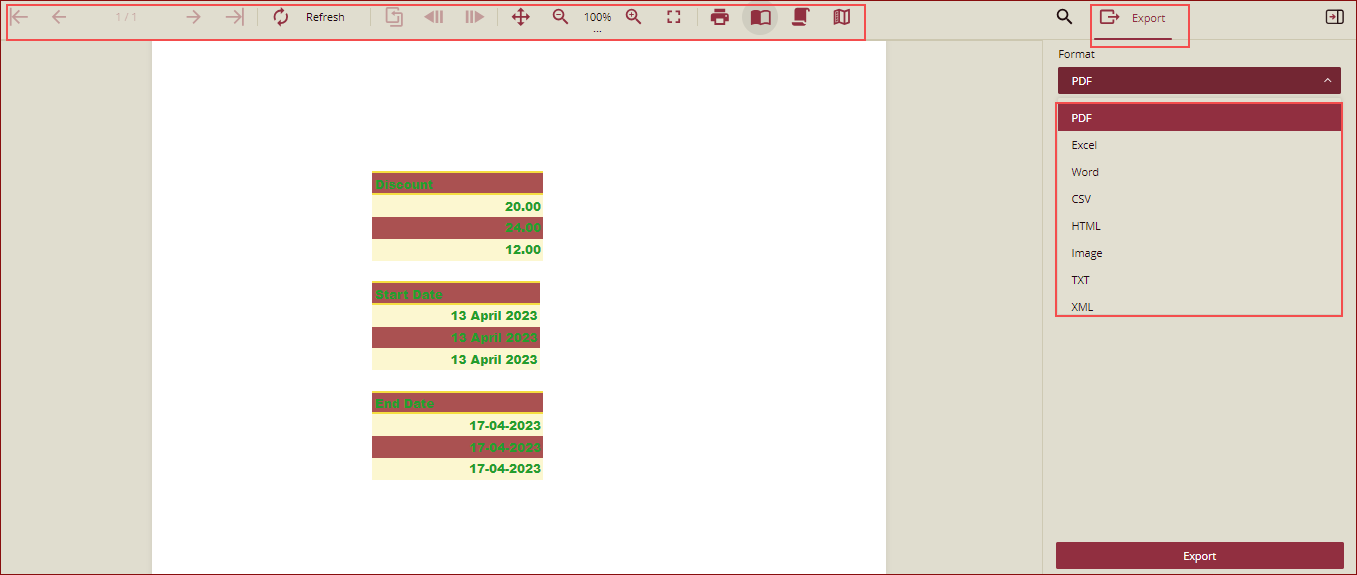Toggle the gallery map view icon

click(842, 17)
